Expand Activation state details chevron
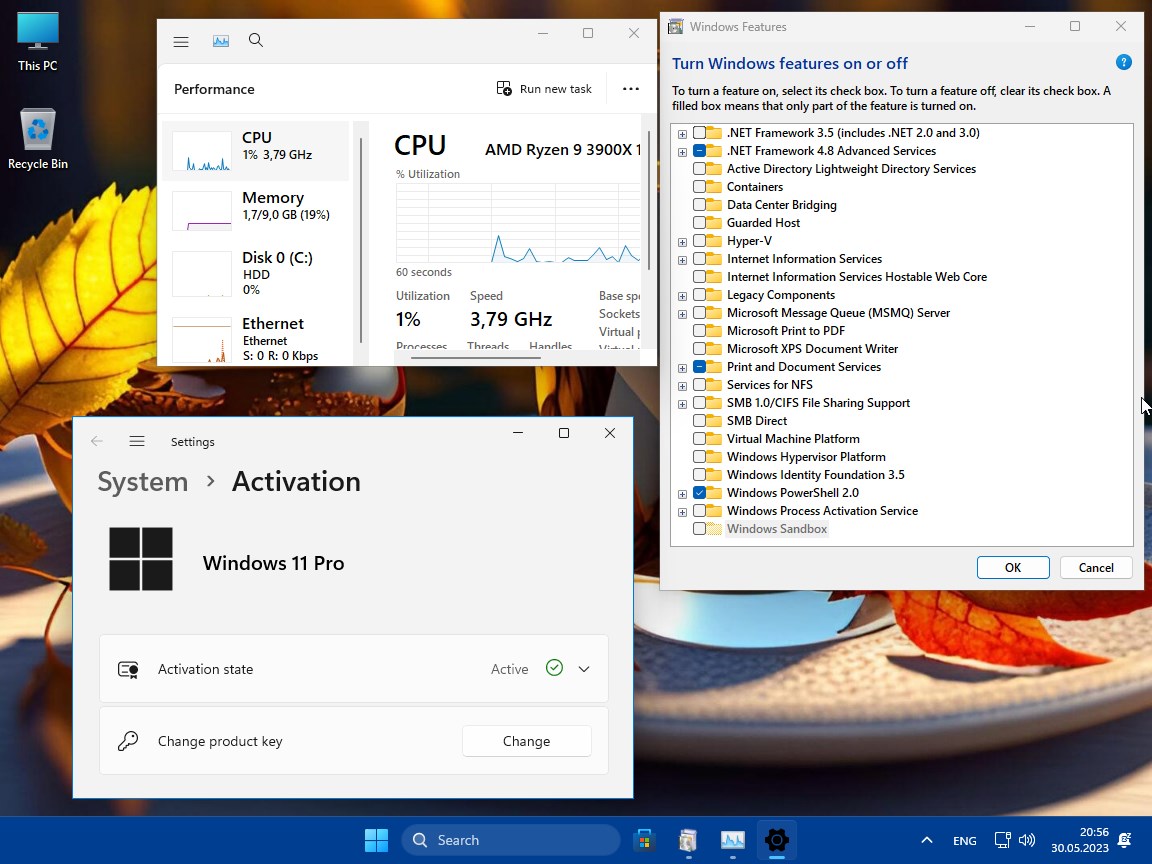 coord(584,669)
